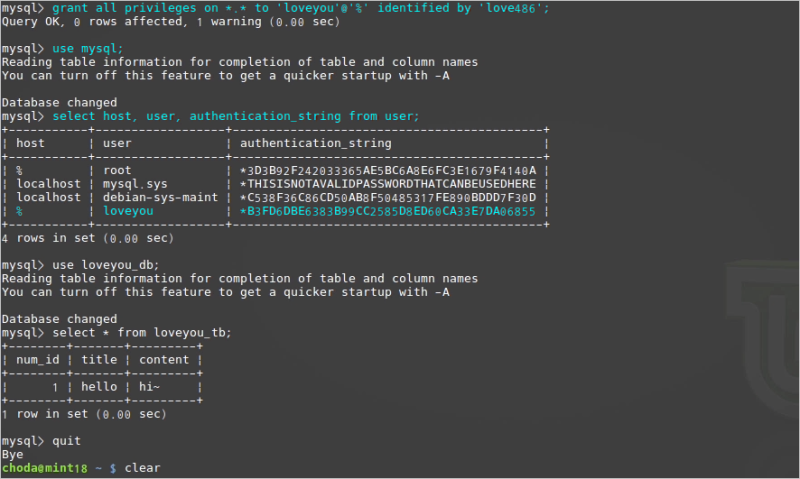Click the 'root' user table cell
This screenshot has height=479, width=800.
(117, 170)
